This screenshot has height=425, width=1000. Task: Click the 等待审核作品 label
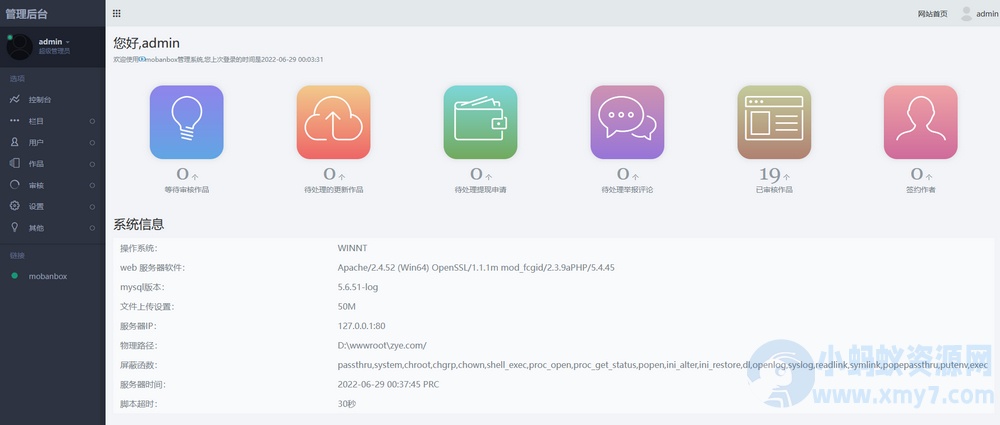point(186,190)
